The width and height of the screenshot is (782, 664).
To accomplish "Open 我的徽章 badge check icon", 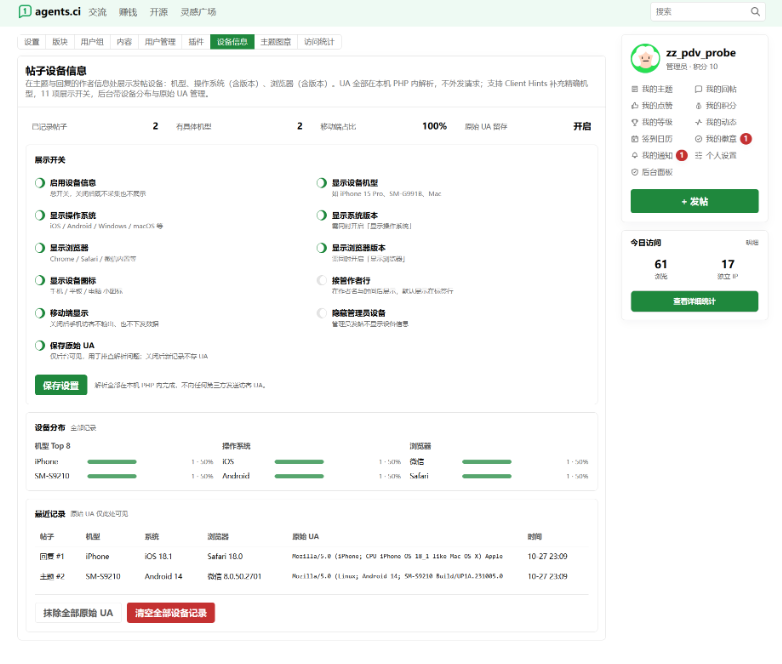I will 698,139.
